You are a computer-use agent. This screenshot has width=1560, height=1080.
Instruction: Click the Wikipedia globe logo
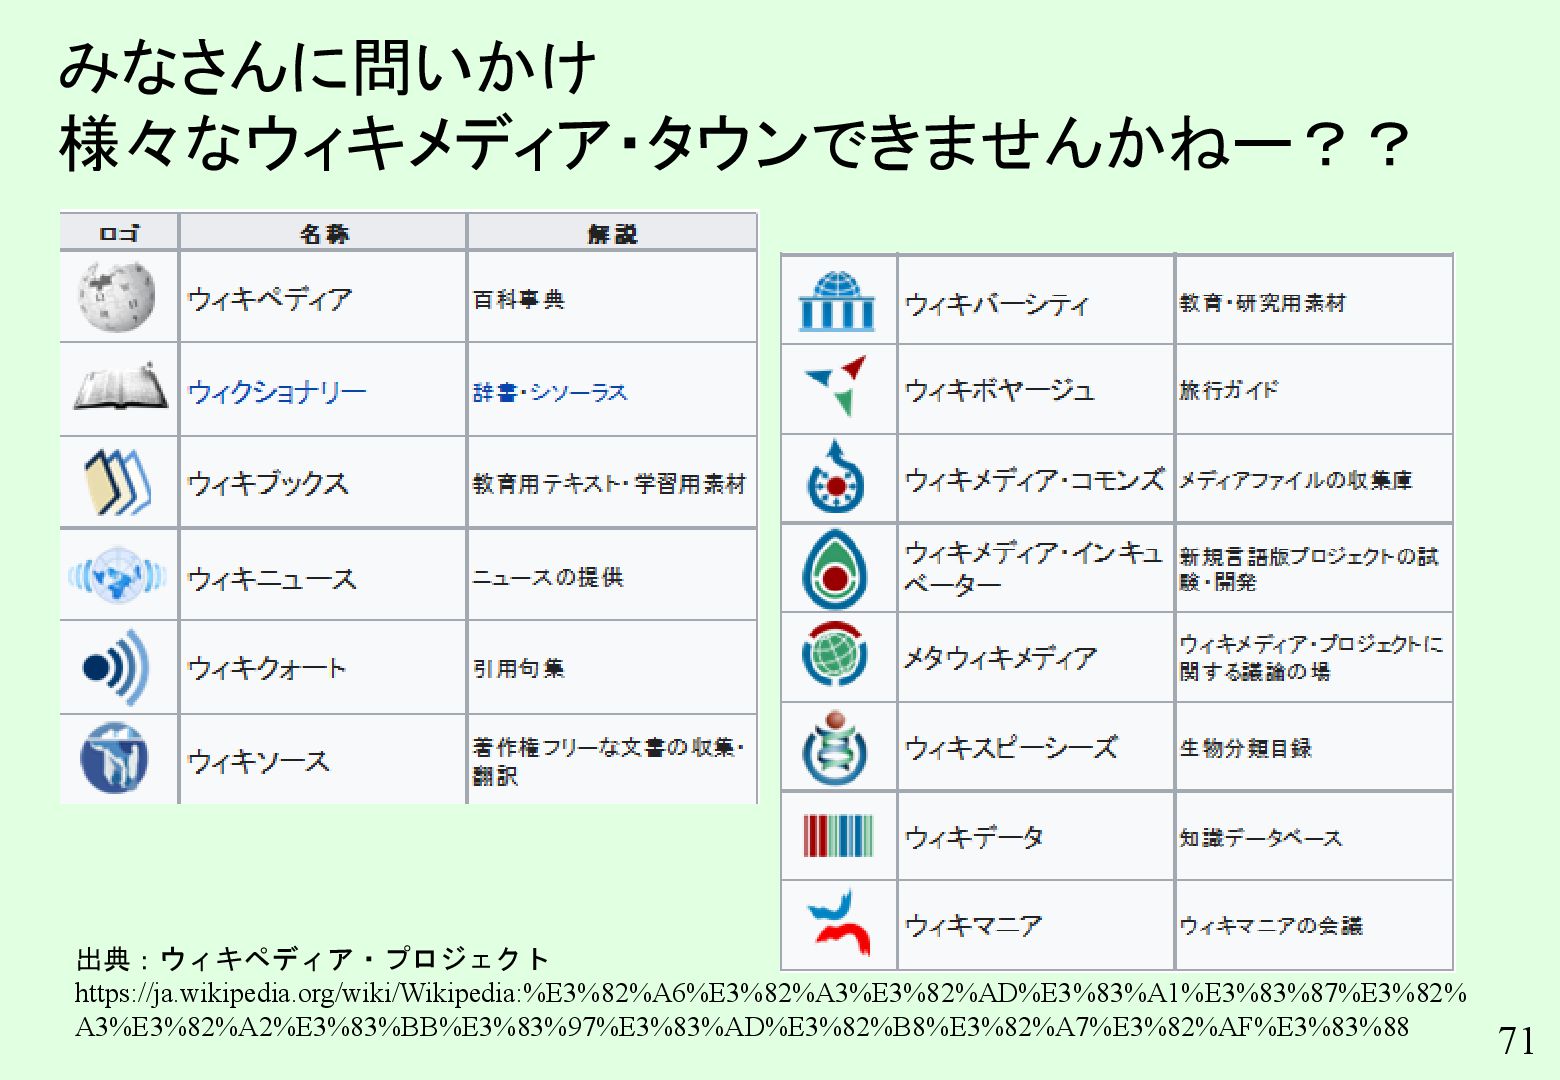(x=118, y=296)
